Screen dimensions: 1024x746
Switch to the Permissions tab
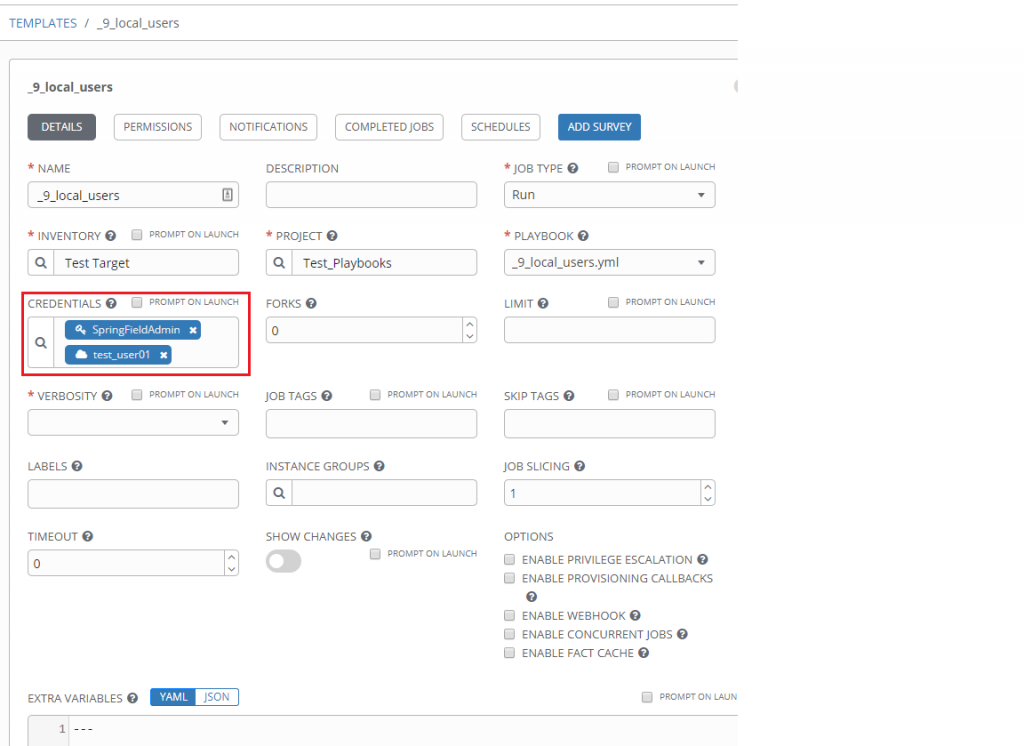157,127
